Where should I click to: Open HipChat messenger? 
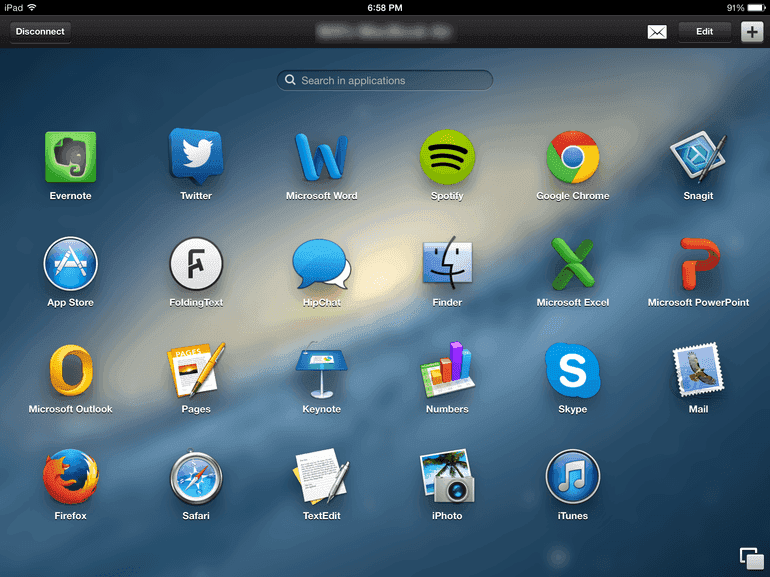point(321,266)
